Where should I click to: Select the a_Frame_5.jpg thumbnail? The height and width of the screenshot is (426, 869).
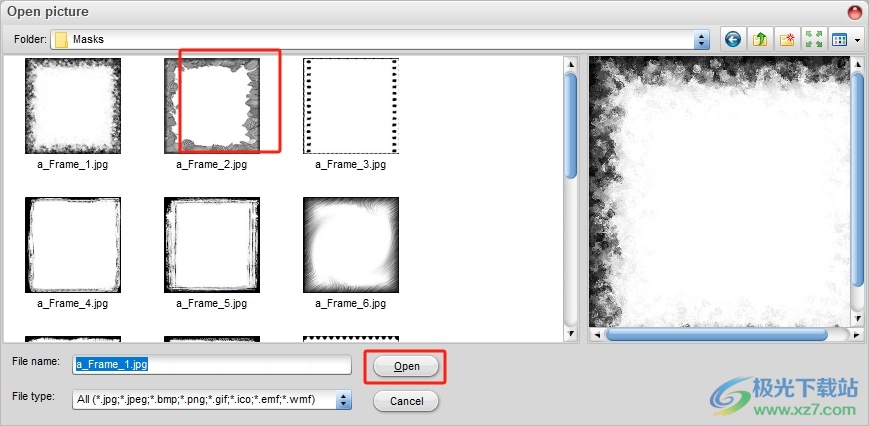pyautogui.click(x=212, y=245)
